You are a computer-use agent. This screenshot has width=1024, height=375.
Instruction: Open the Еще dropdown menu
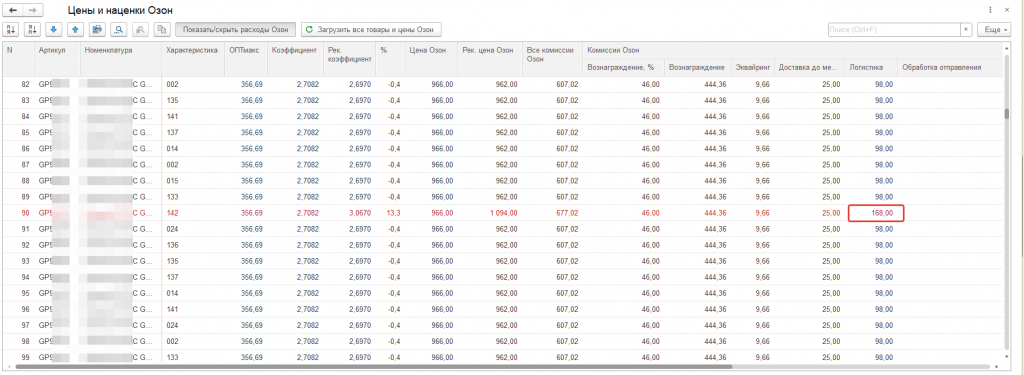pyautogui.click(x=994, y=29)
